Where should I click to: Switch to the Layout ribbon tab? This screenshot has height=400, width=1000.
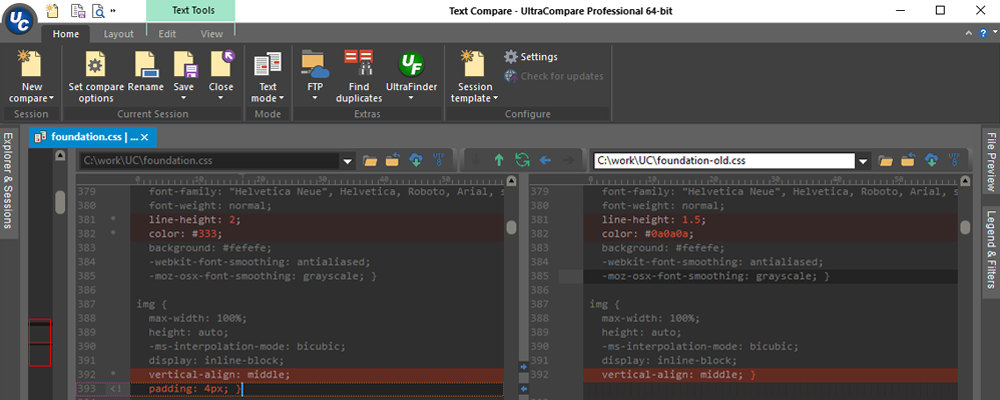click(x=118, y=33)
